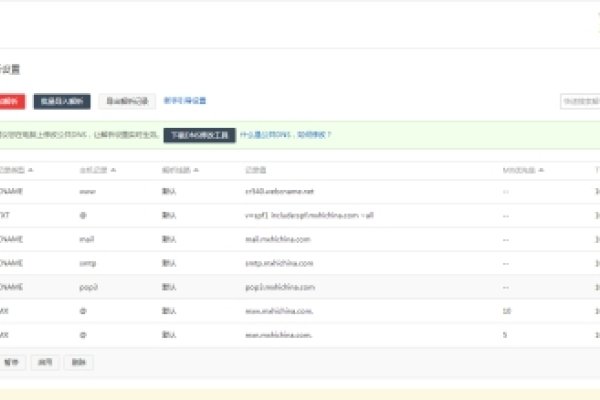Select the pop3 host record cell
The height and width of the screenshot is (400, 600).
(88, 287)
